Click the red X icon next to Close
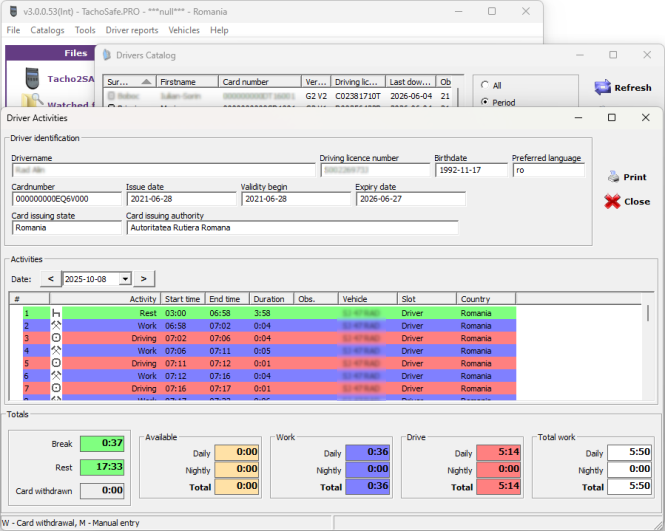 coord(612,201)
